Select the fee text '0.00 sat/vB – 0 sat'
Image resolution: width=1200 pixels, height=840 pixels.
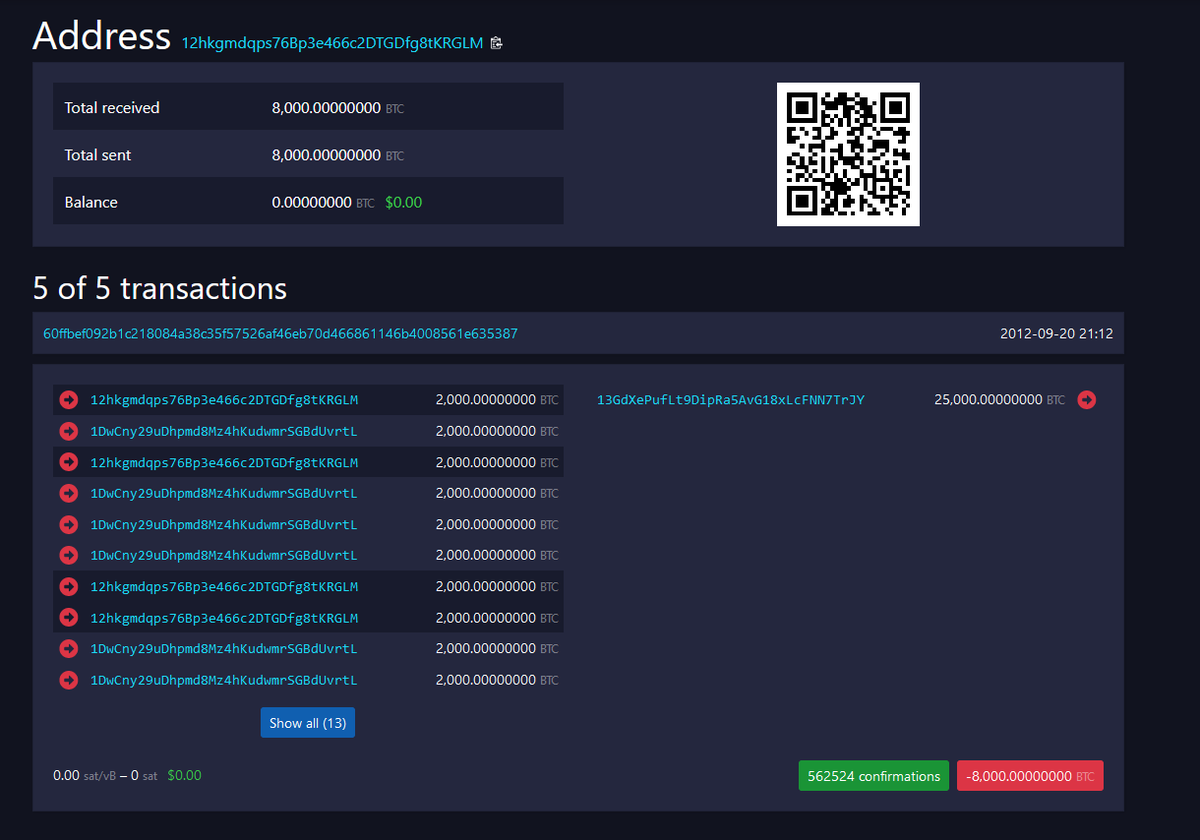point(105,775)
